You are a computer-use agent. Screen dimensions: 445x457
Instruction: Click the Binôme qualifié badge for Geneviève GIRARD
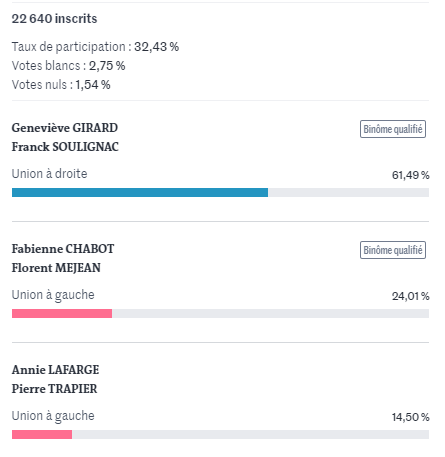(393, 129)
